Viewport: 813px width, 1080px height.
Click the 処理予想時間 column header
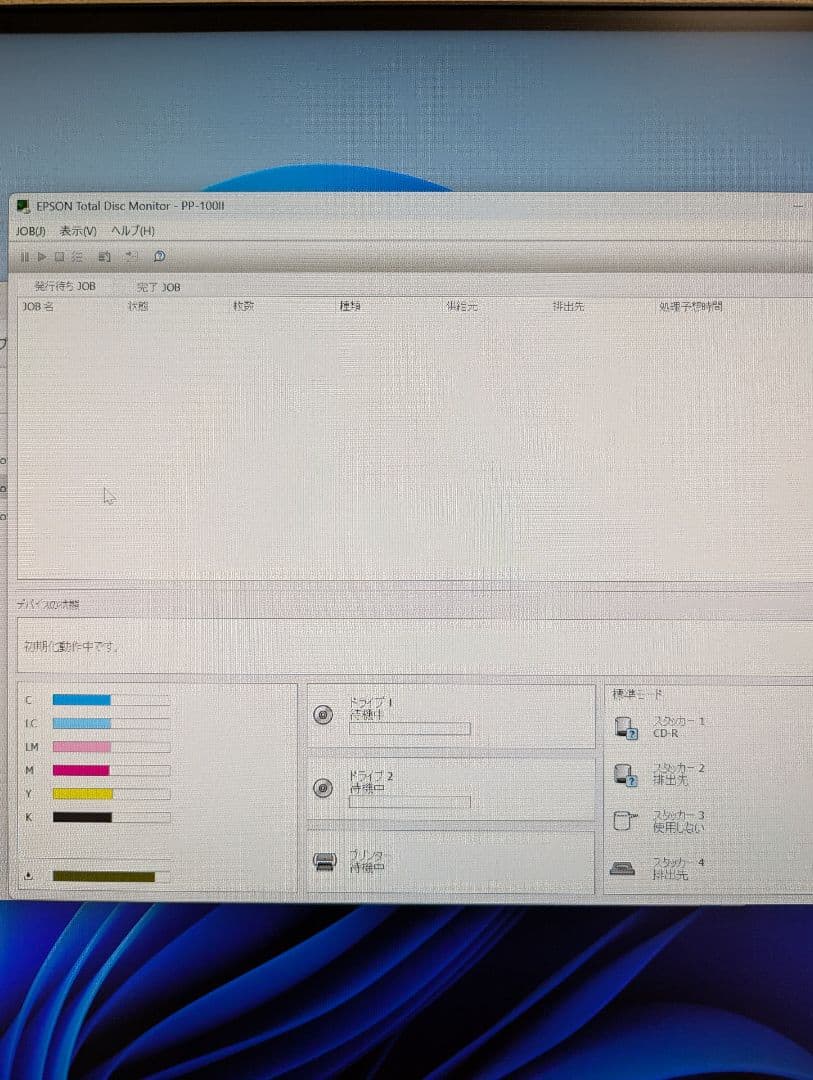click(690, 306)
